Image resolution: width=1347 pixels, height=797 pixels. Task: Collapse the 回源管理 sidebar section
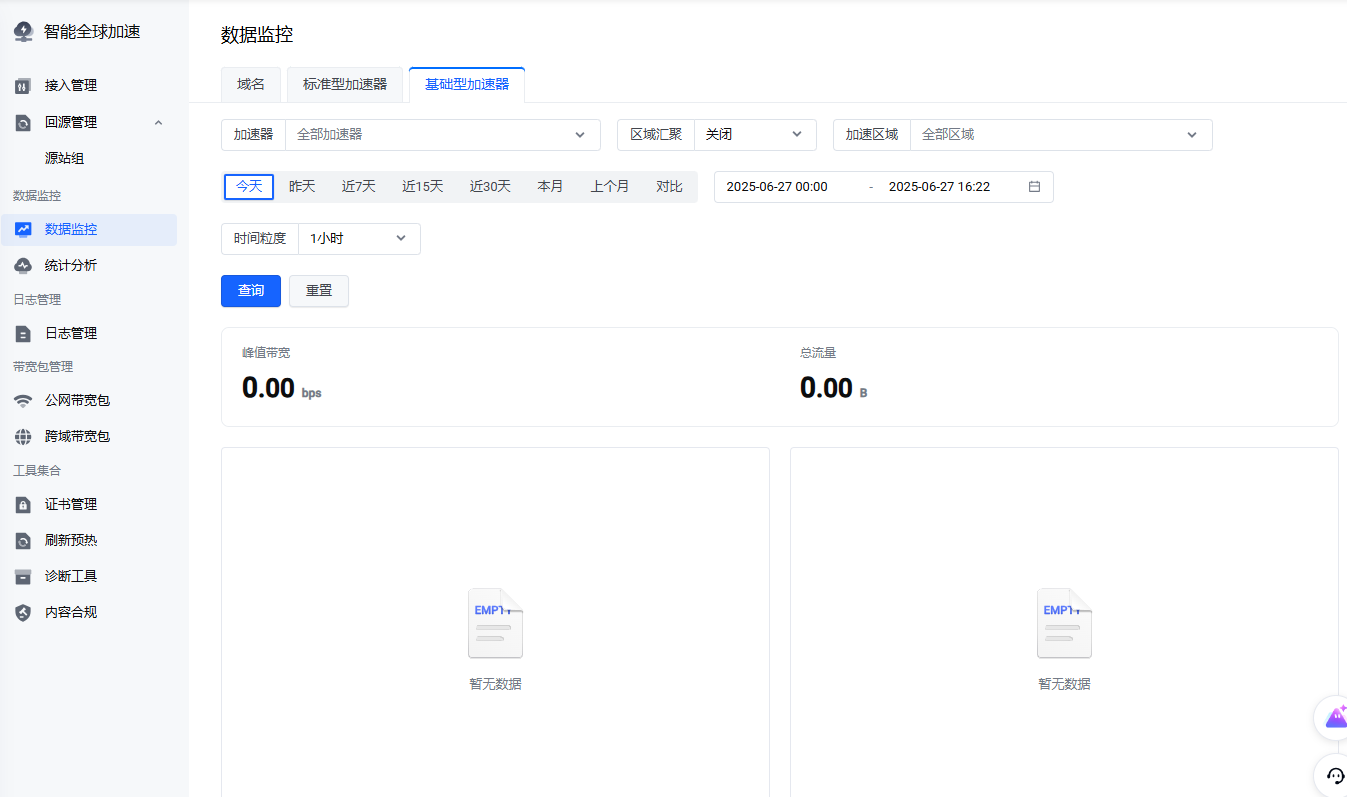(158, 122)
